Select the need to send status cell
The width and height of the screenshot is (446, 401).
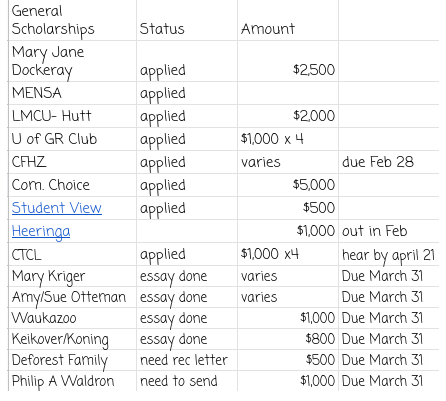click(x=187, y=381)
